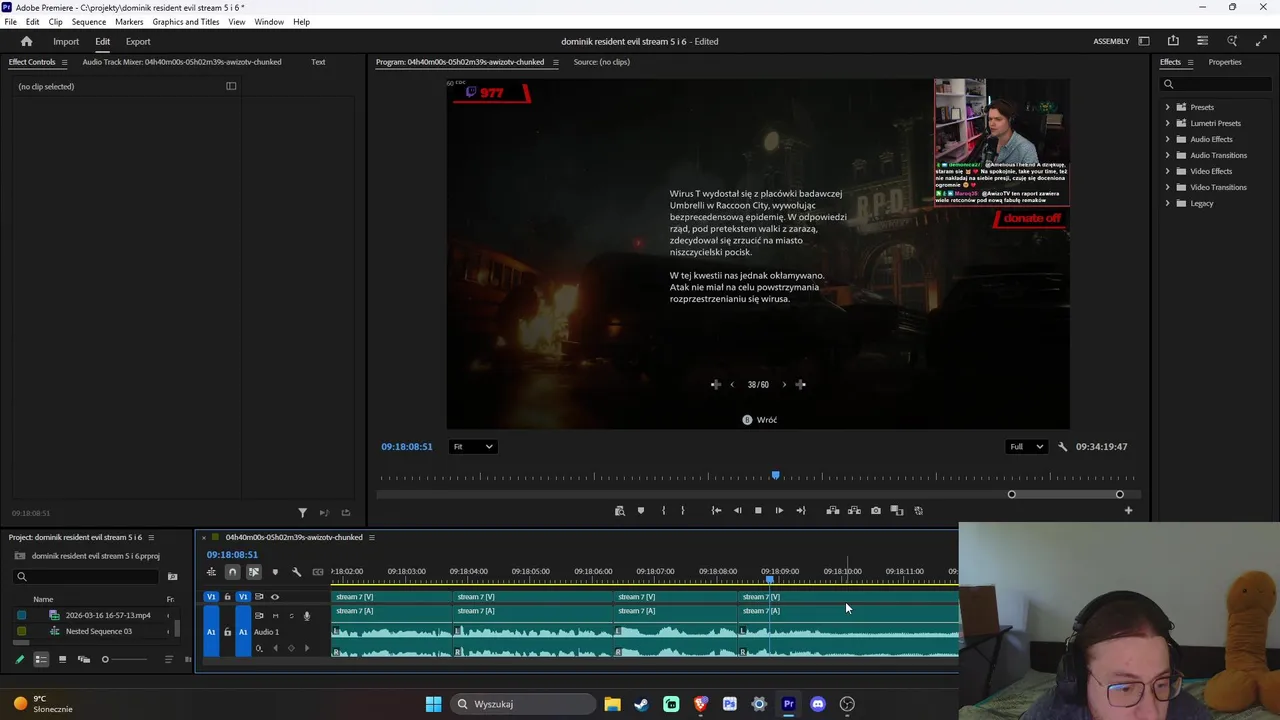
Task: Click the Program Monitor playhead marker
Action: coord(775,476)
